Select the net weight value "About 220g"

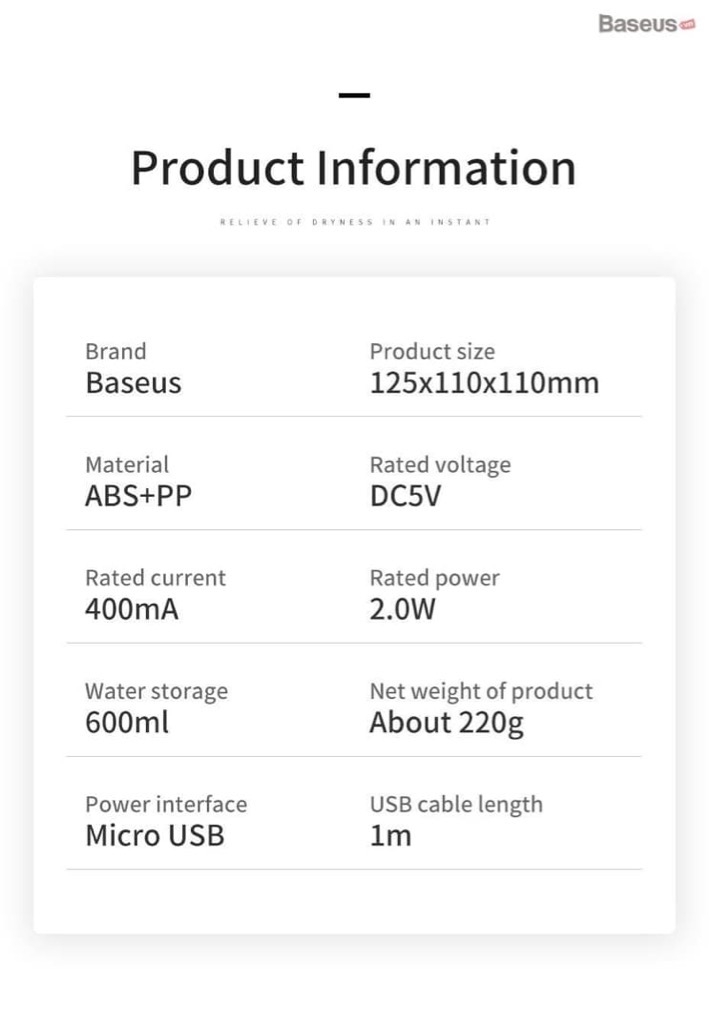click(446, 723)
